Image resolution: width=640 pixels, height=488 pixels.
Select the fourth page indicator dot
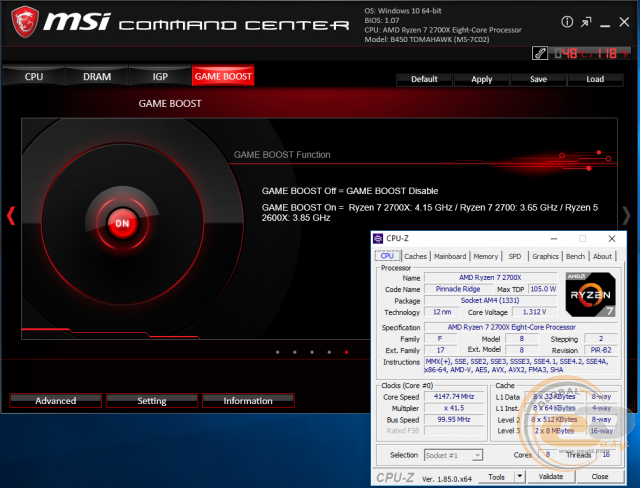point(329,352)
